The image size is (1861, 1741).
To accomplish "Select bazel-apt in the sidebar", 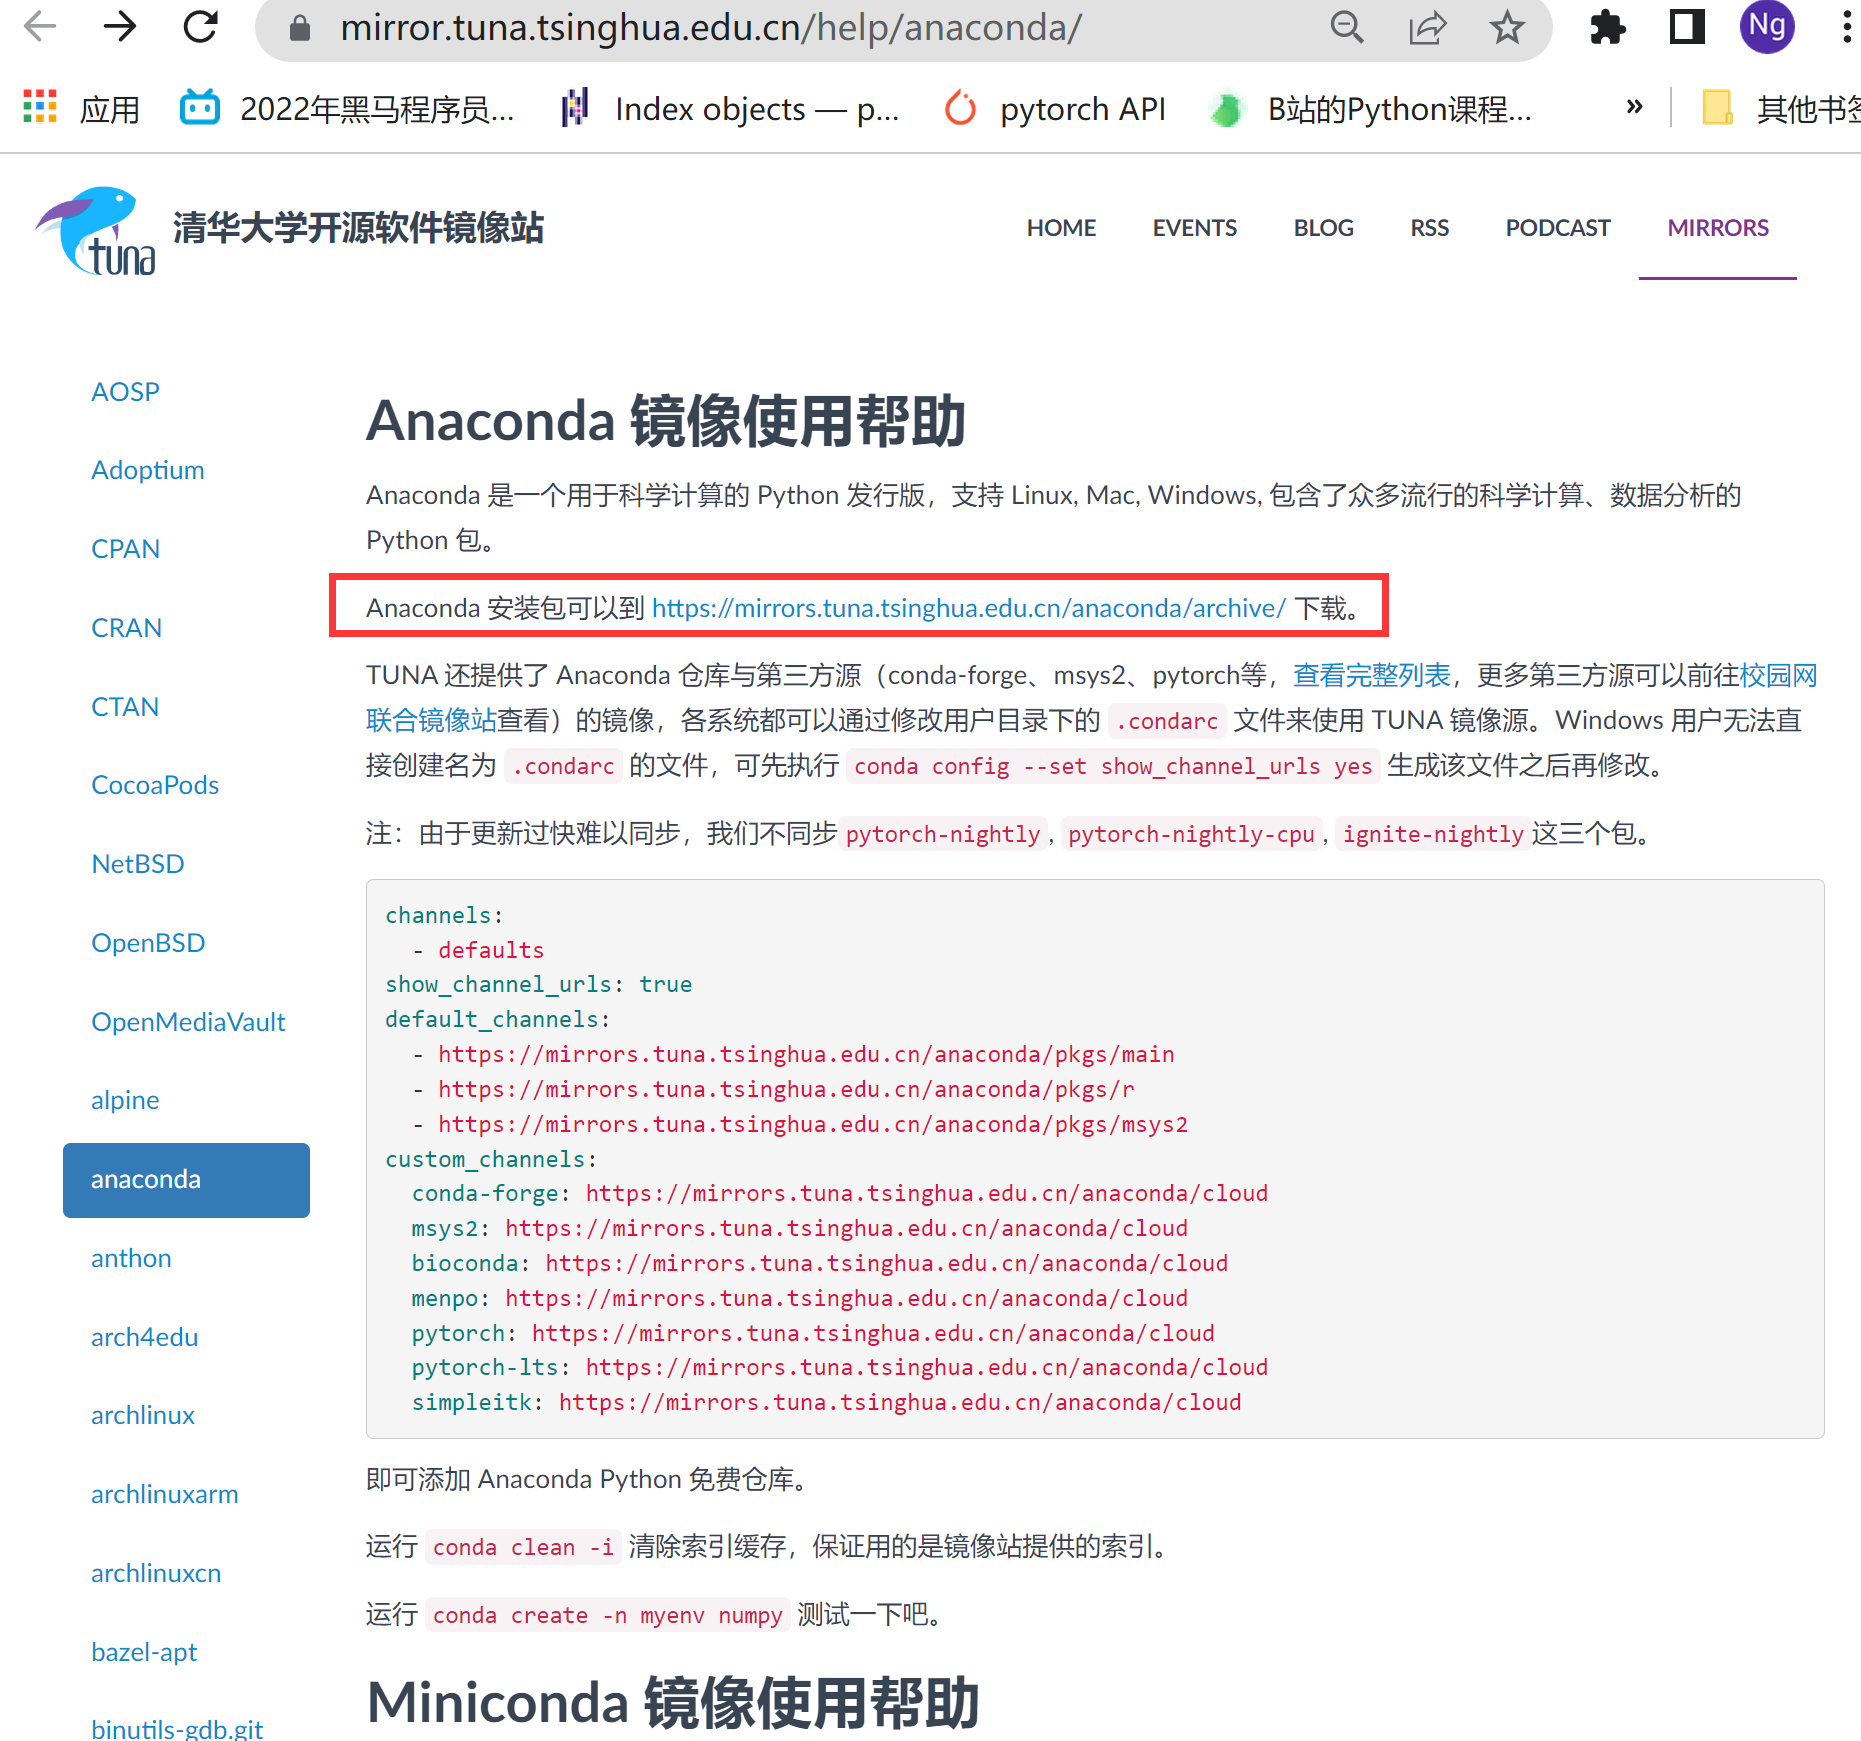I will (x=144, y=1652).
